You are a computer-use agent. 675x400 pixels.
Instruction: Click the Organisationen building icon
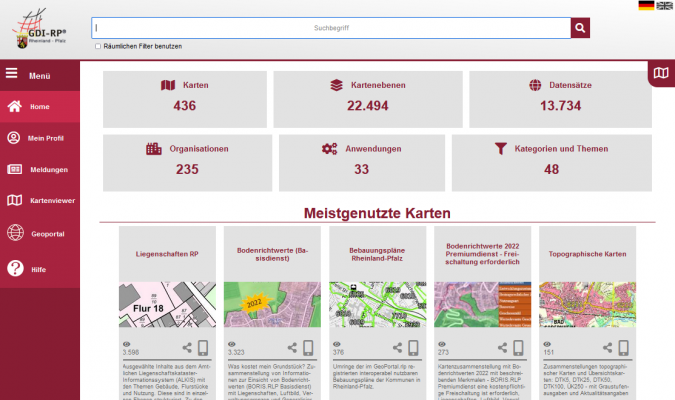click(154, 149)
